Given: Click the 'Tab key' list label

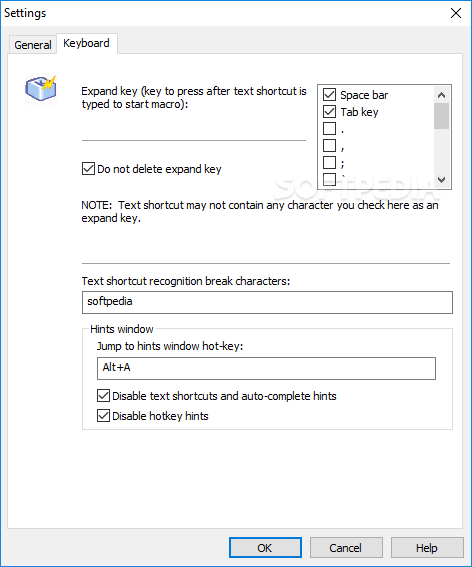Looking at the screenshot, I should coord(359,112).
